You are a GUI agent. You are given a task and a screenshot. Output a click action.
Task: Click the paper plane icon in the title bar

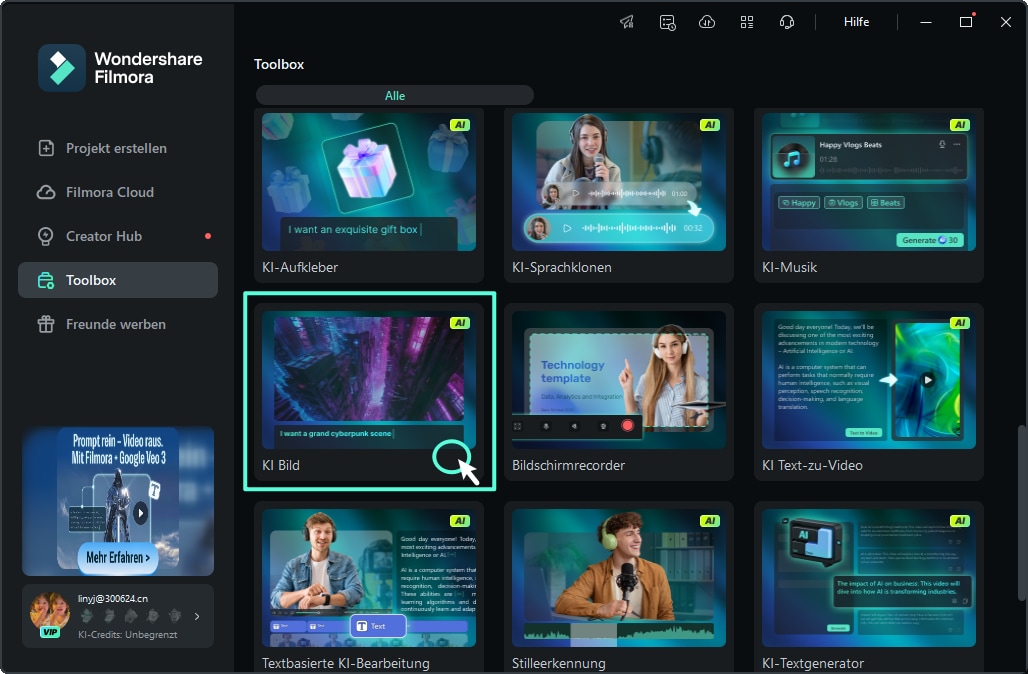[x=627, y=22]
